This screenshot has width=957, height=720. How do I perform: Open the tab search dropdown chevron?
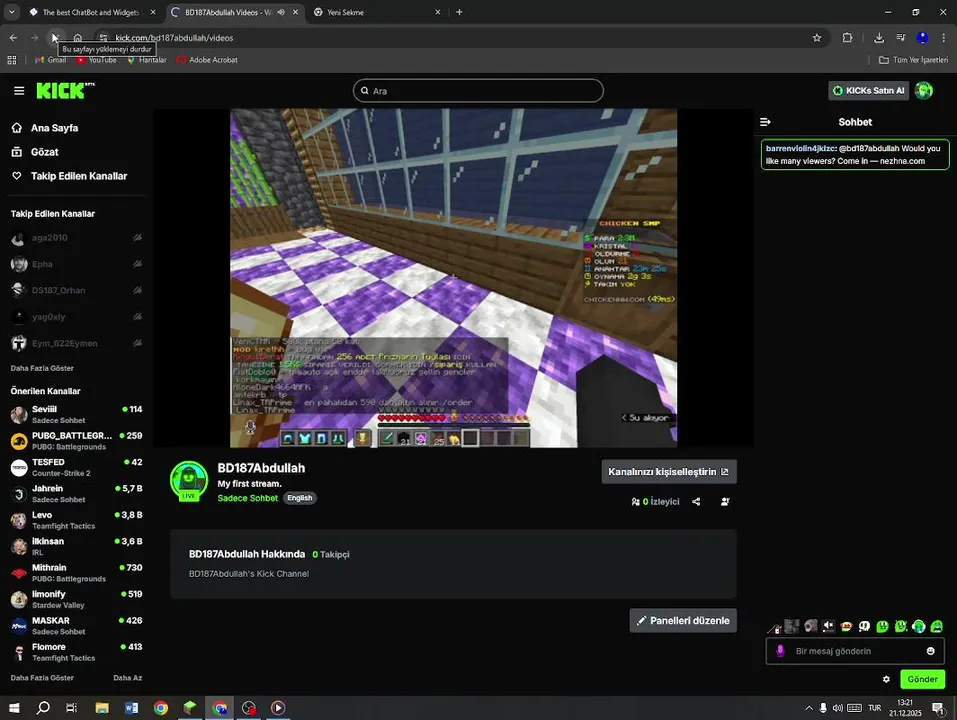point(12,12)
